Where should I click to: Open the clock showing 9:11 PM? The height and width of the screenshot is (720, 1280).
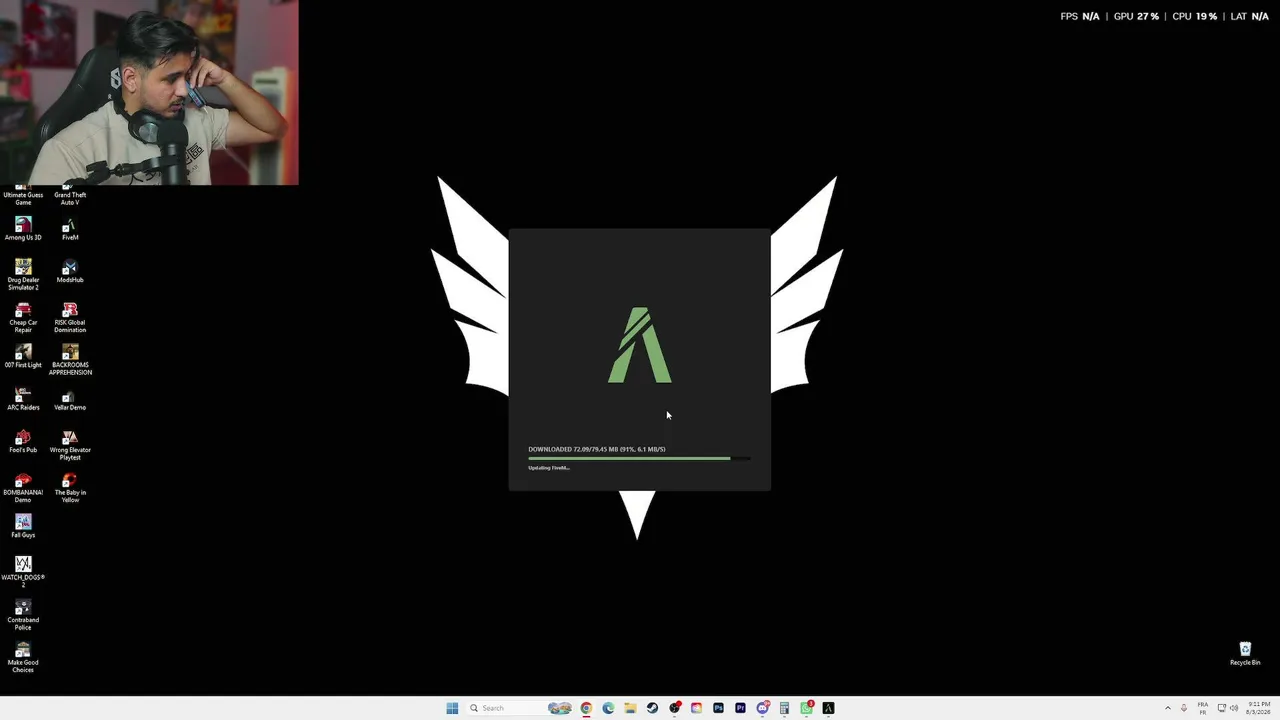pos(1257,708)
